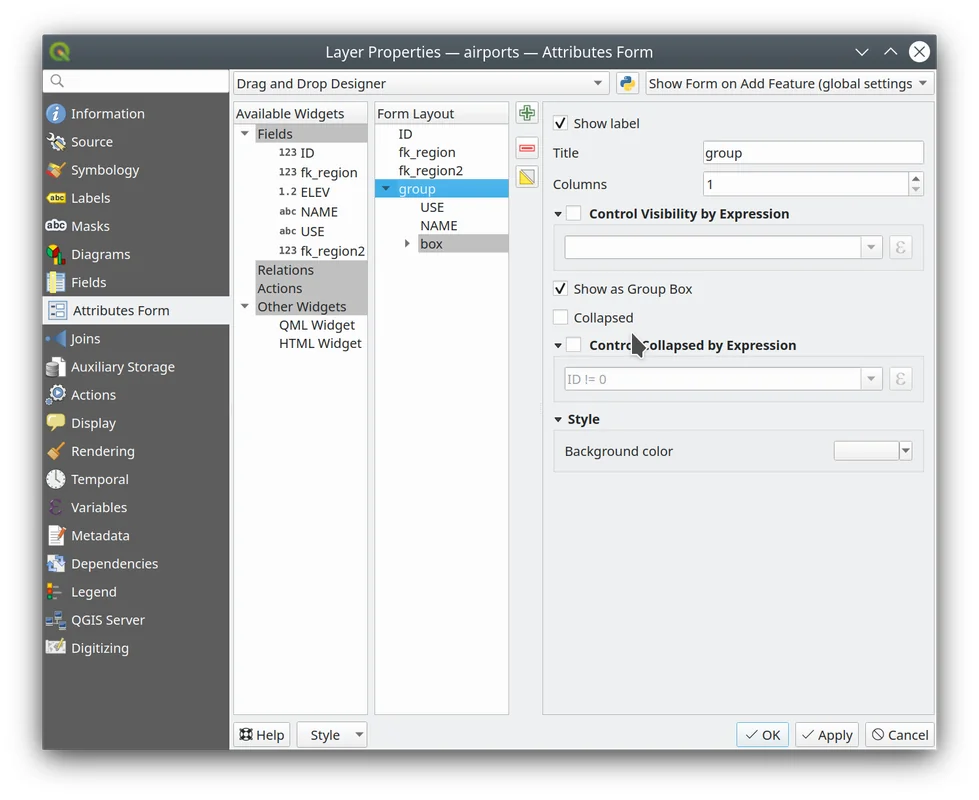Collapse the Style section
This screenshot has height=800, width=979.
(x=558, y=420)
